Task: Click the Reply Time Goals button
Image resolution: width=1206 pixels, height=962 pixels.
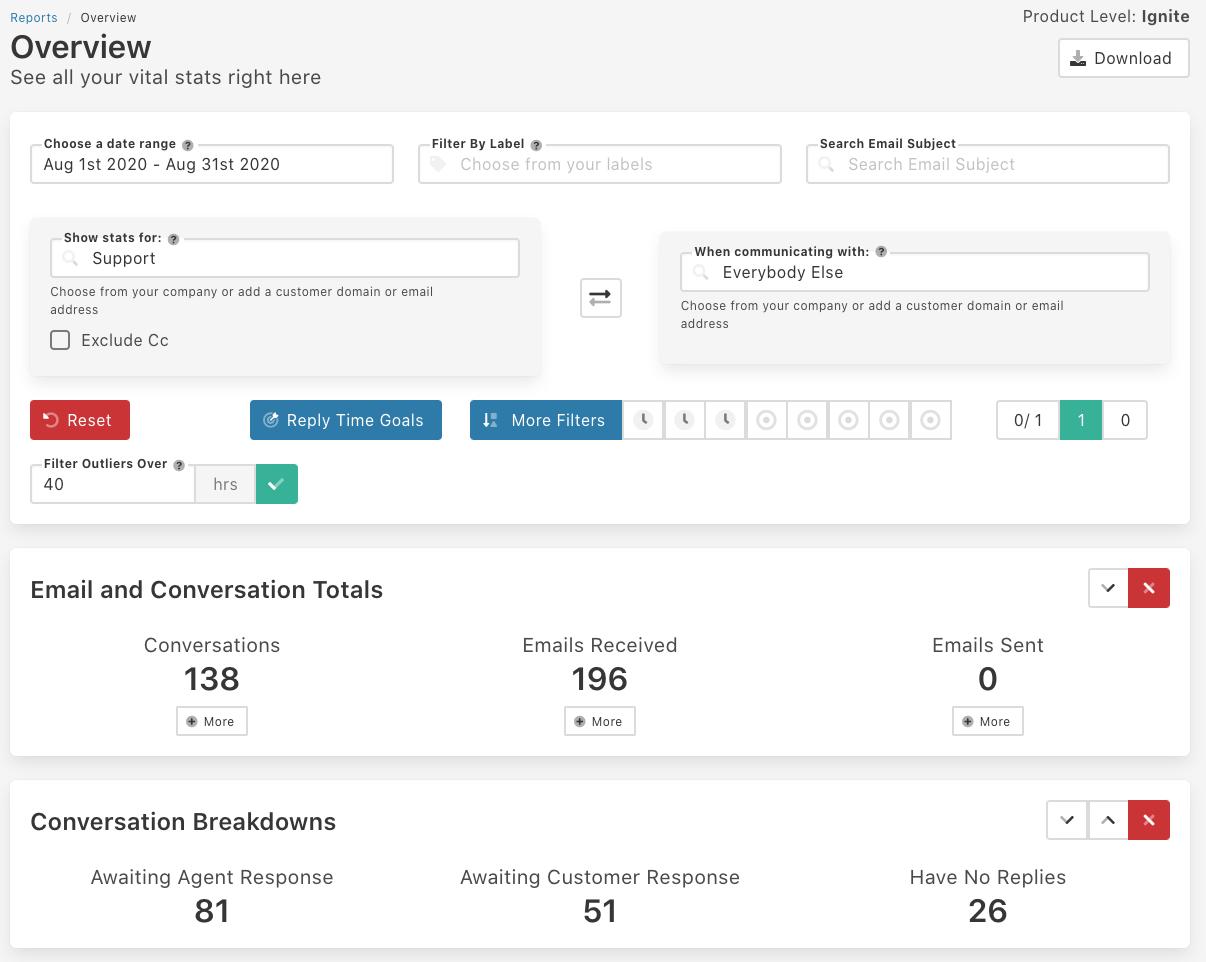Action: coord(345,420)
